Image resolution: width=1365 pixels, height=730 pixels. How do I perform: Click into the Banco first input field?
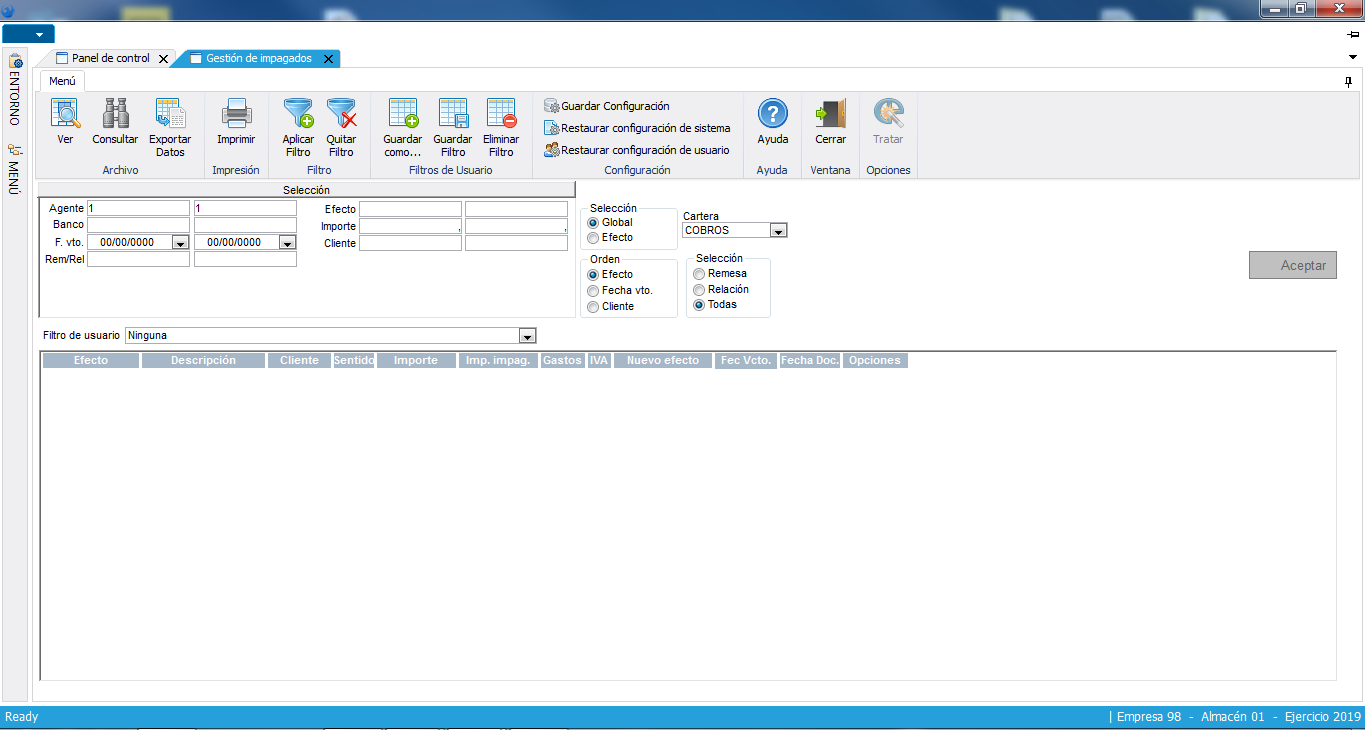138,225
